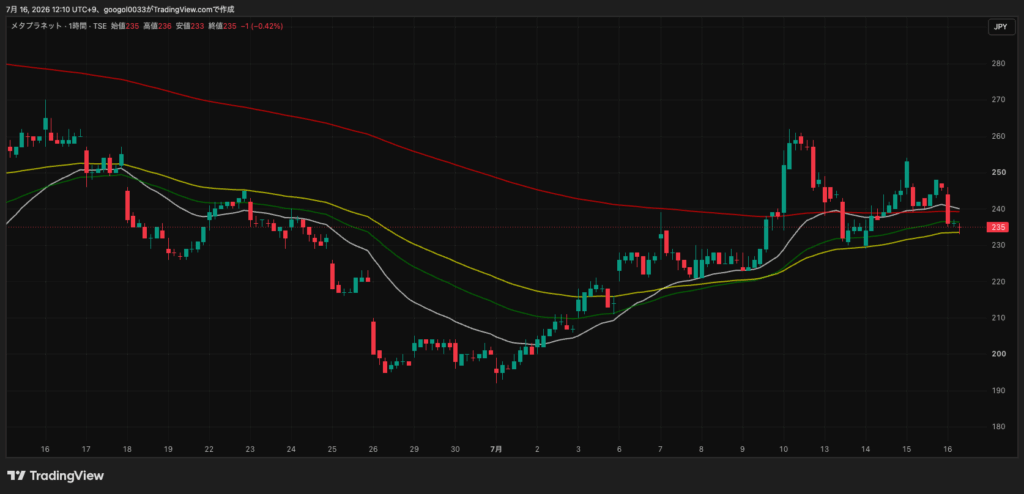Click the 終値235 closing value in legend
This screenshot has width=1024, height=494.
pos(220,26)
